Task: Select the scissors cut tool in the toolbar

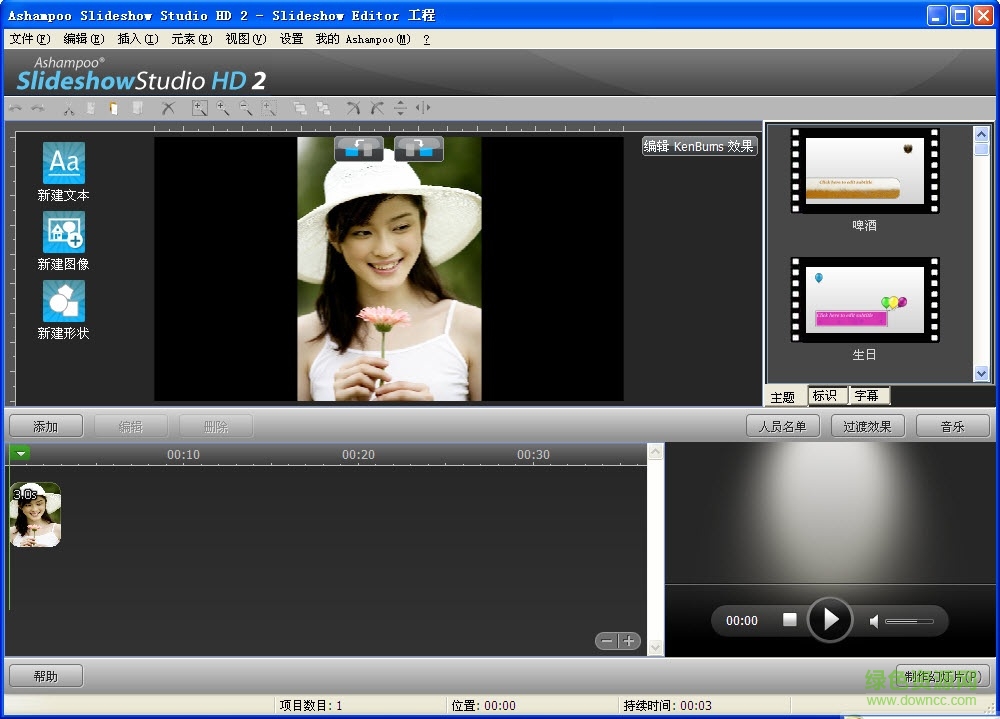Action: pos(67,108)
